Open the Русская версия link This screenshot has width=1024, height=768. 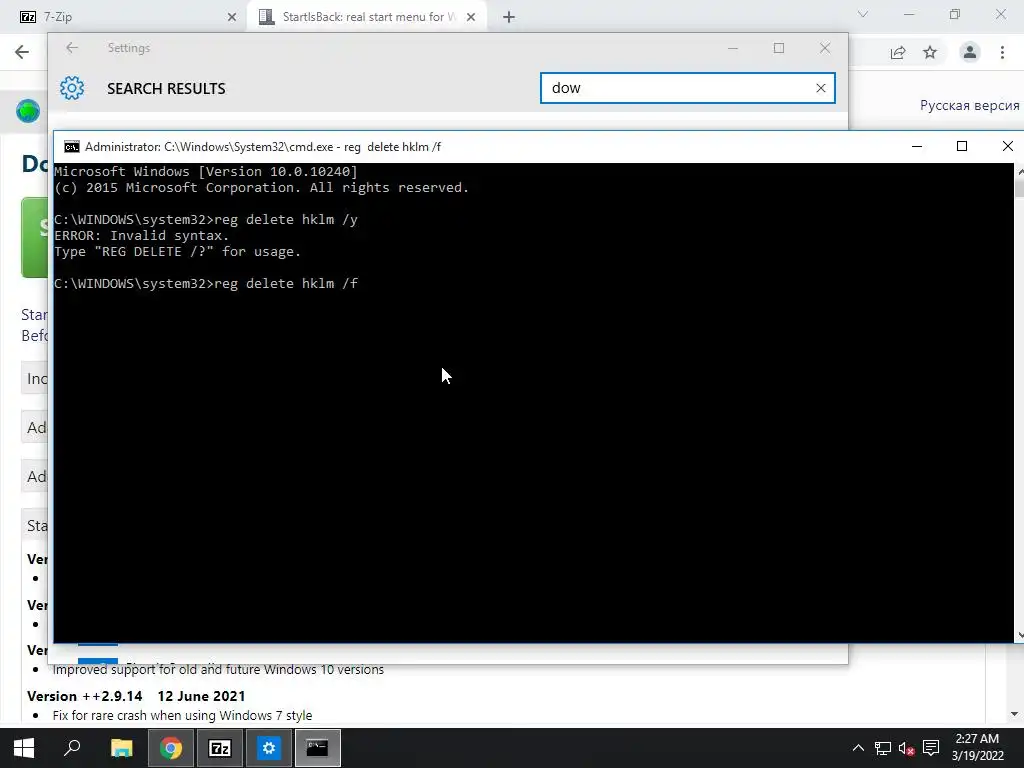tap(969, 105)
